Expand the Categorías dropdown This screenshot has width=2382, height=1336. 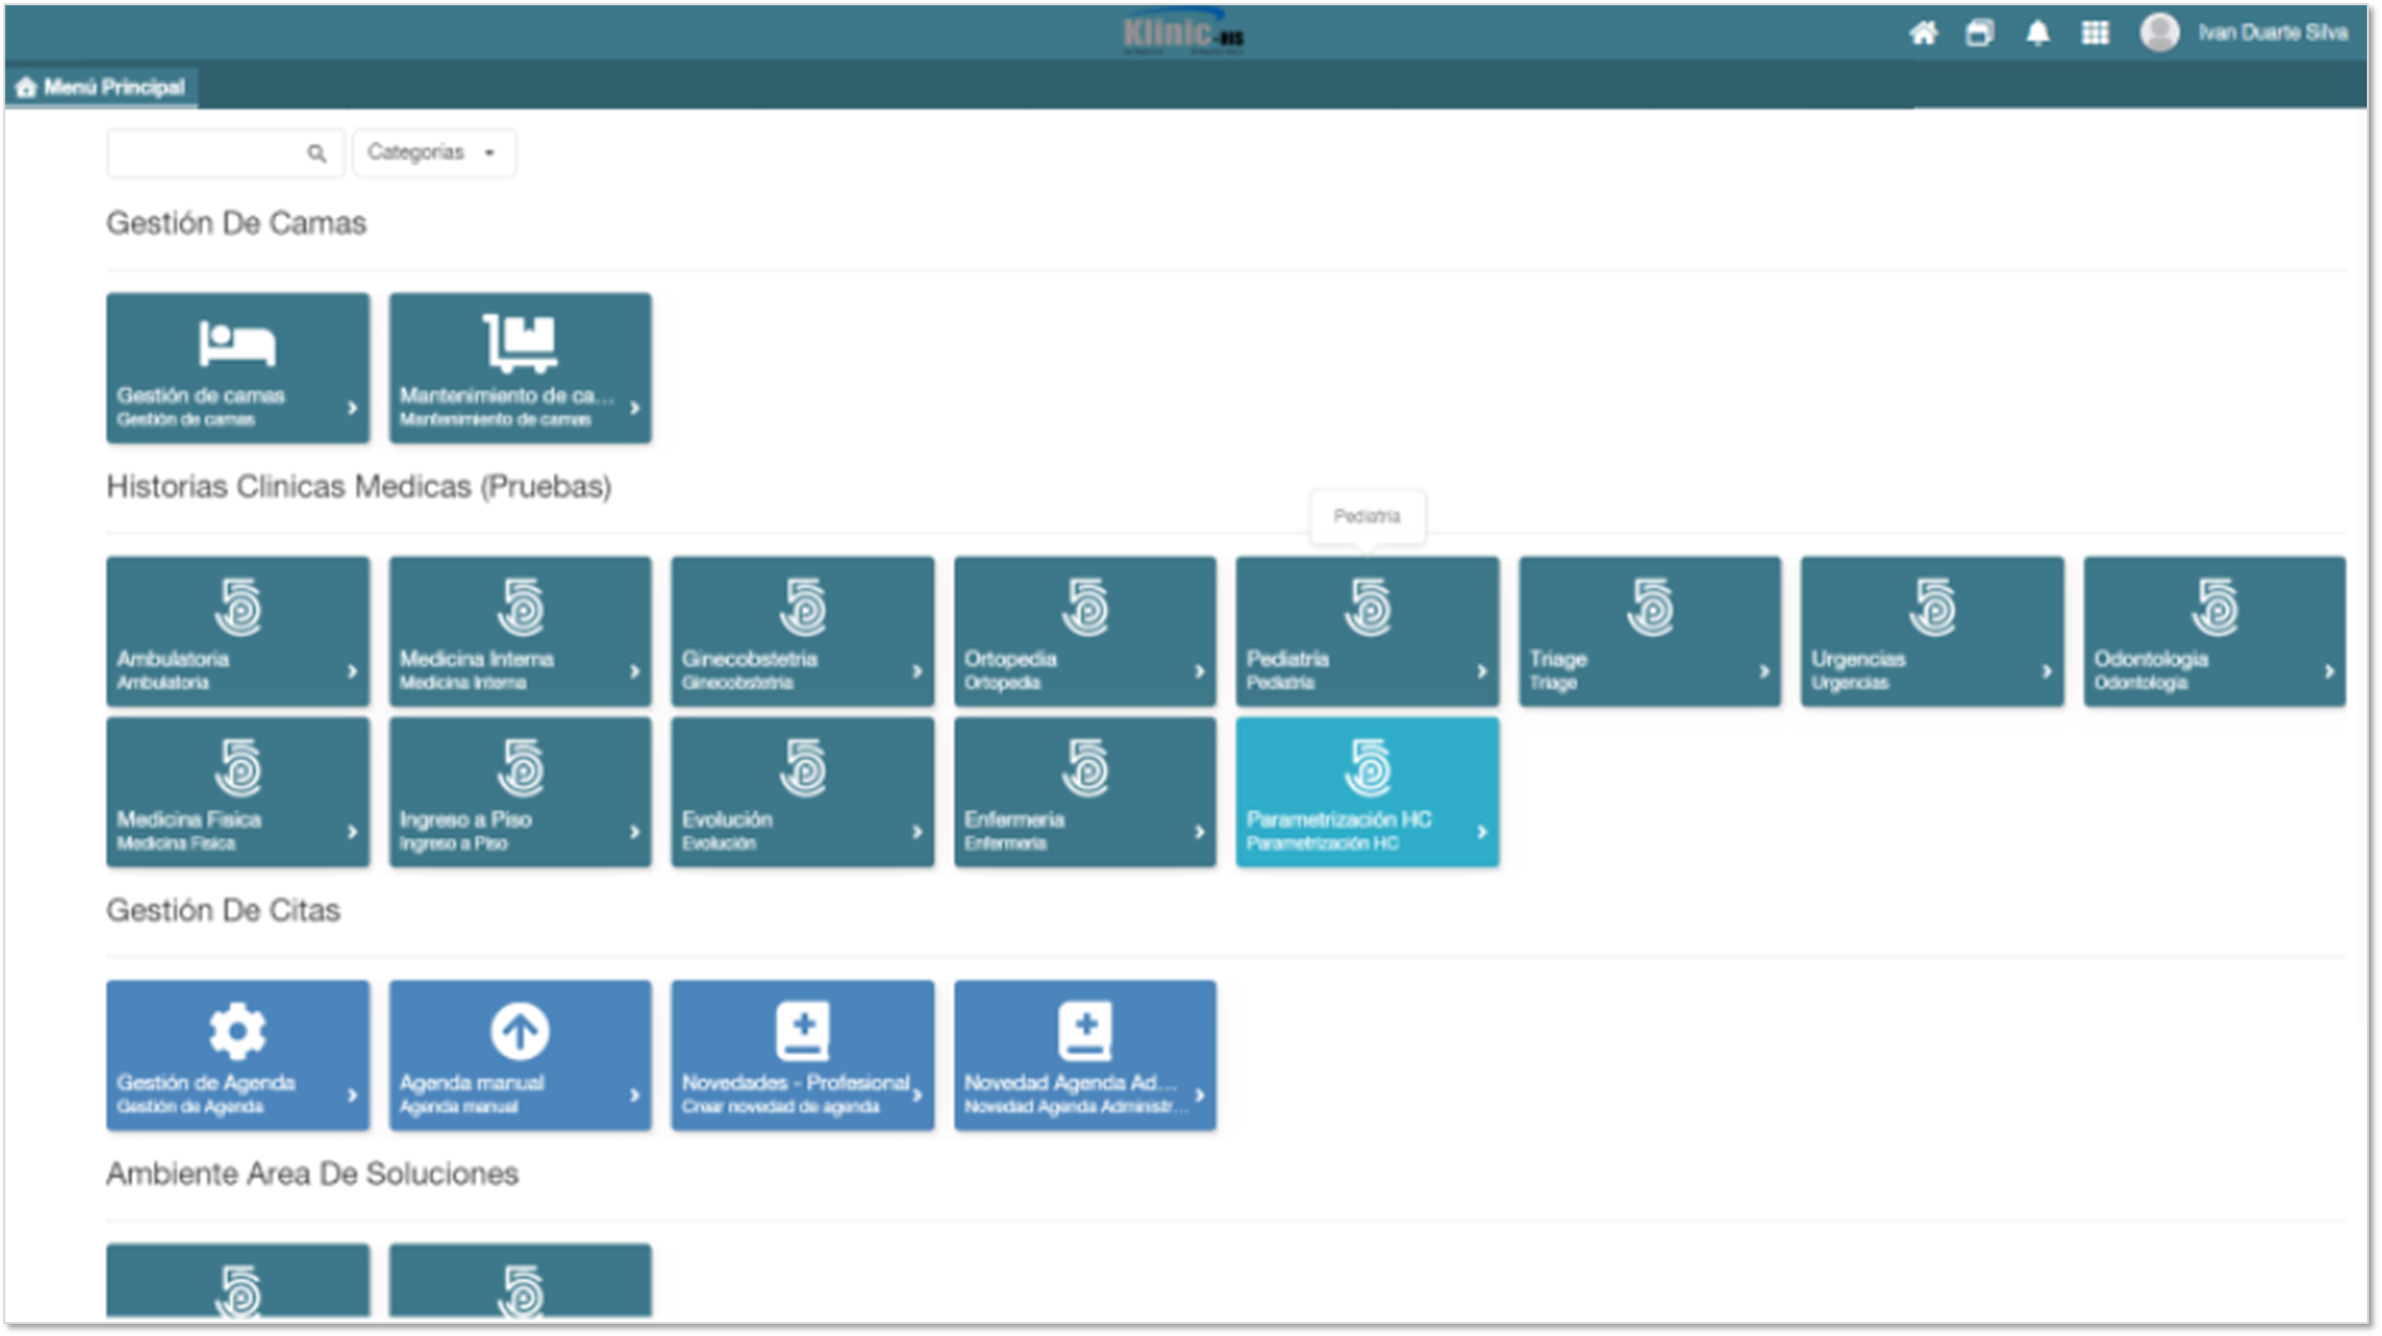(433, 153)
